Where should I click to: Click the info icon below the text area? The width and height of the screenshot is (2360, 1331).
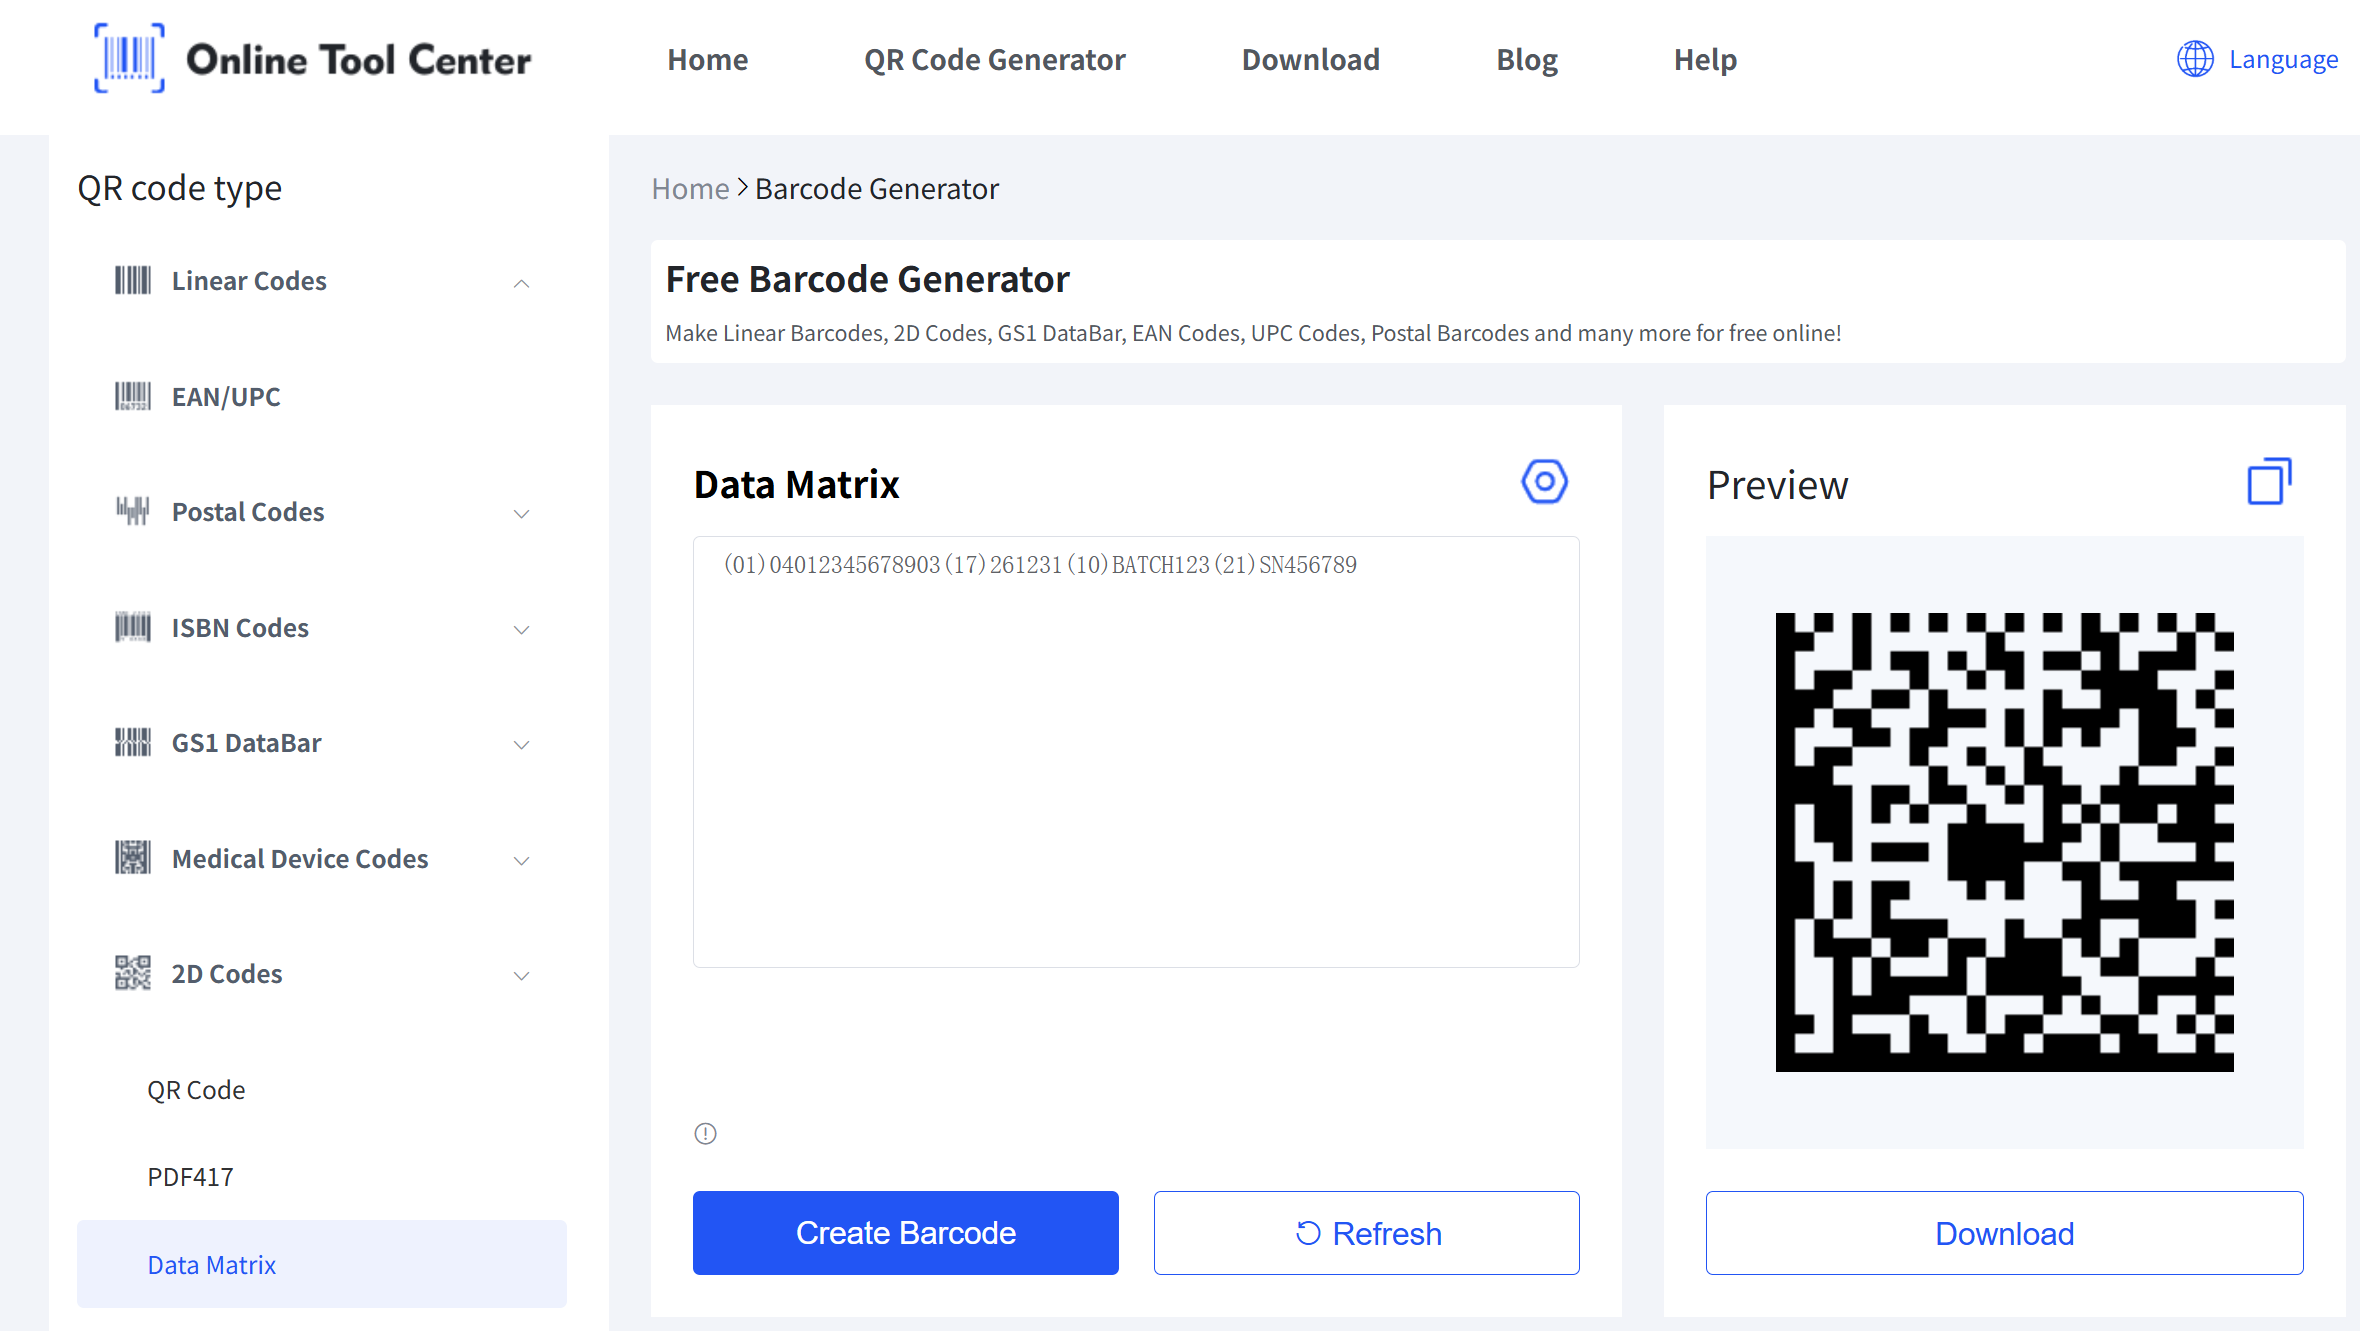(705, 1133)
